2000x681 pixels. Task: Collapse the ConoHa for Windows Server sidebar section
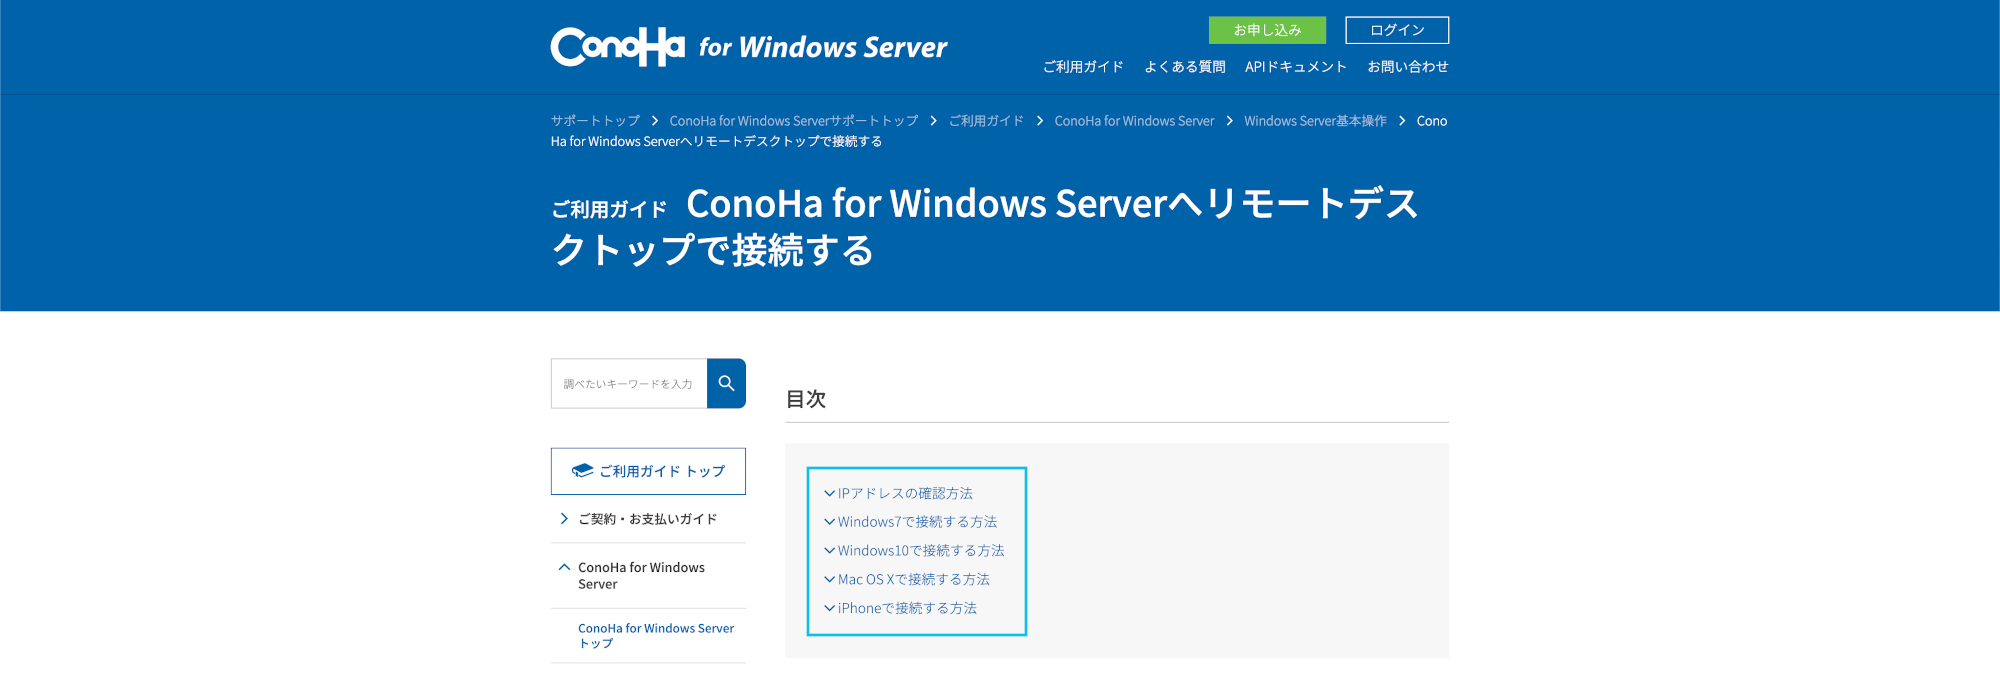(641, 575)
